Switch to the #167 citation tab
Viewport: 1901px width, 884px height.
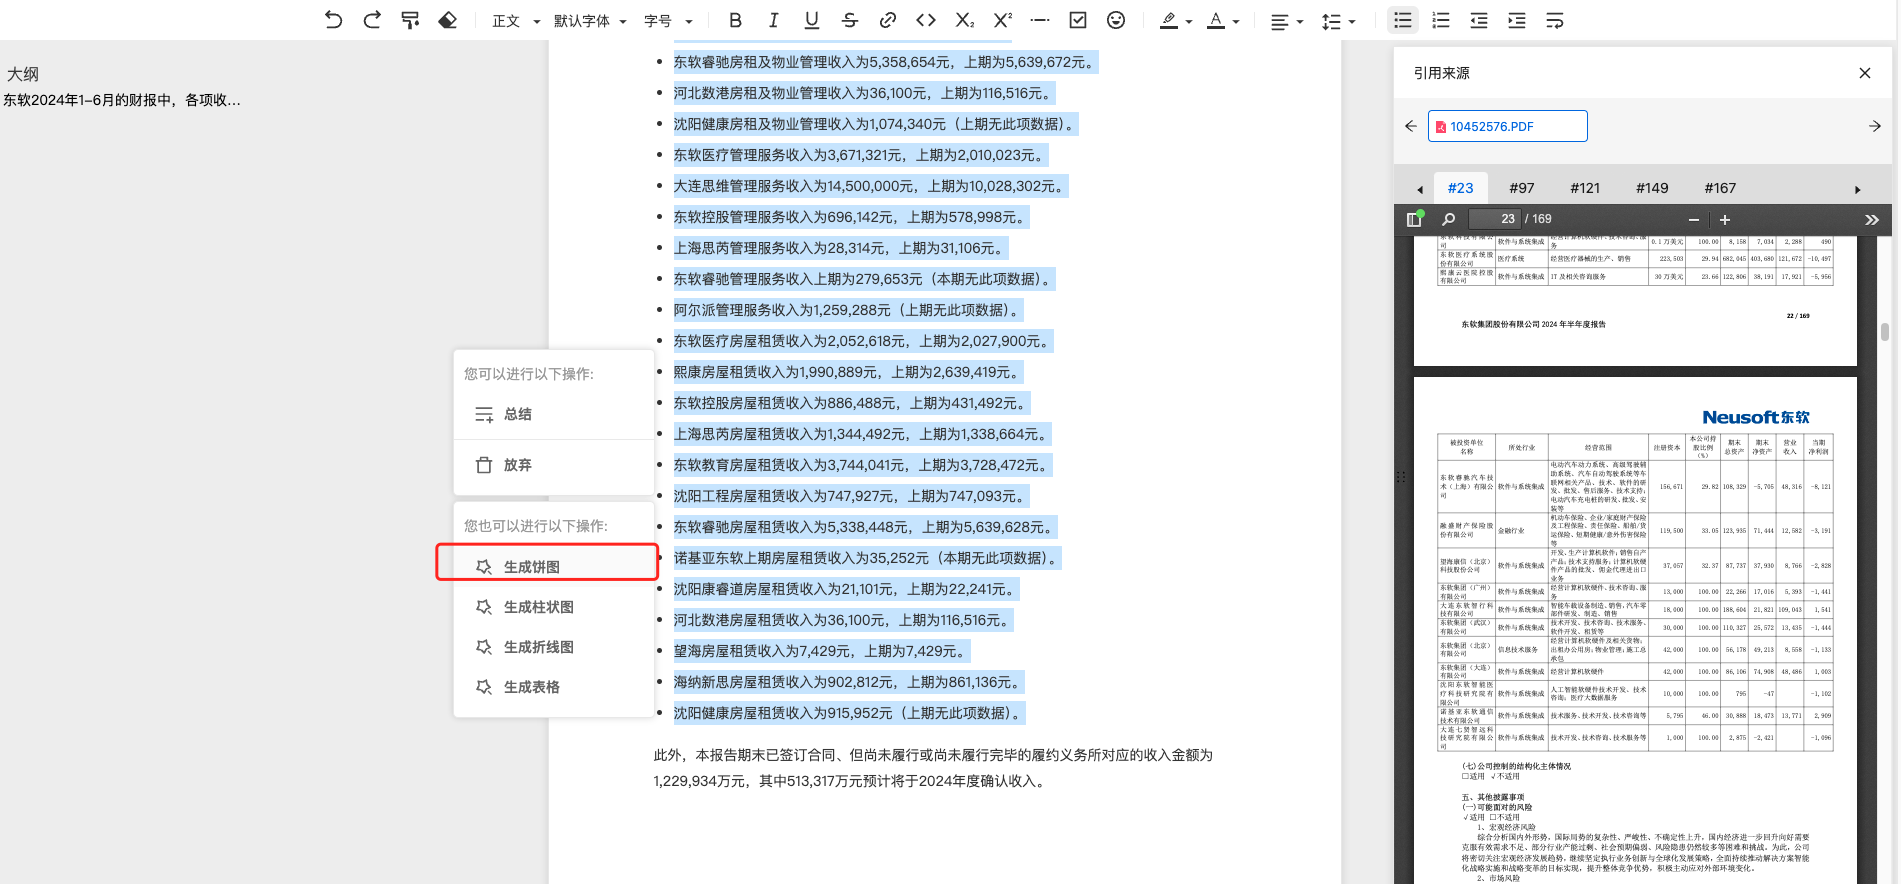tap(1720, 188)
